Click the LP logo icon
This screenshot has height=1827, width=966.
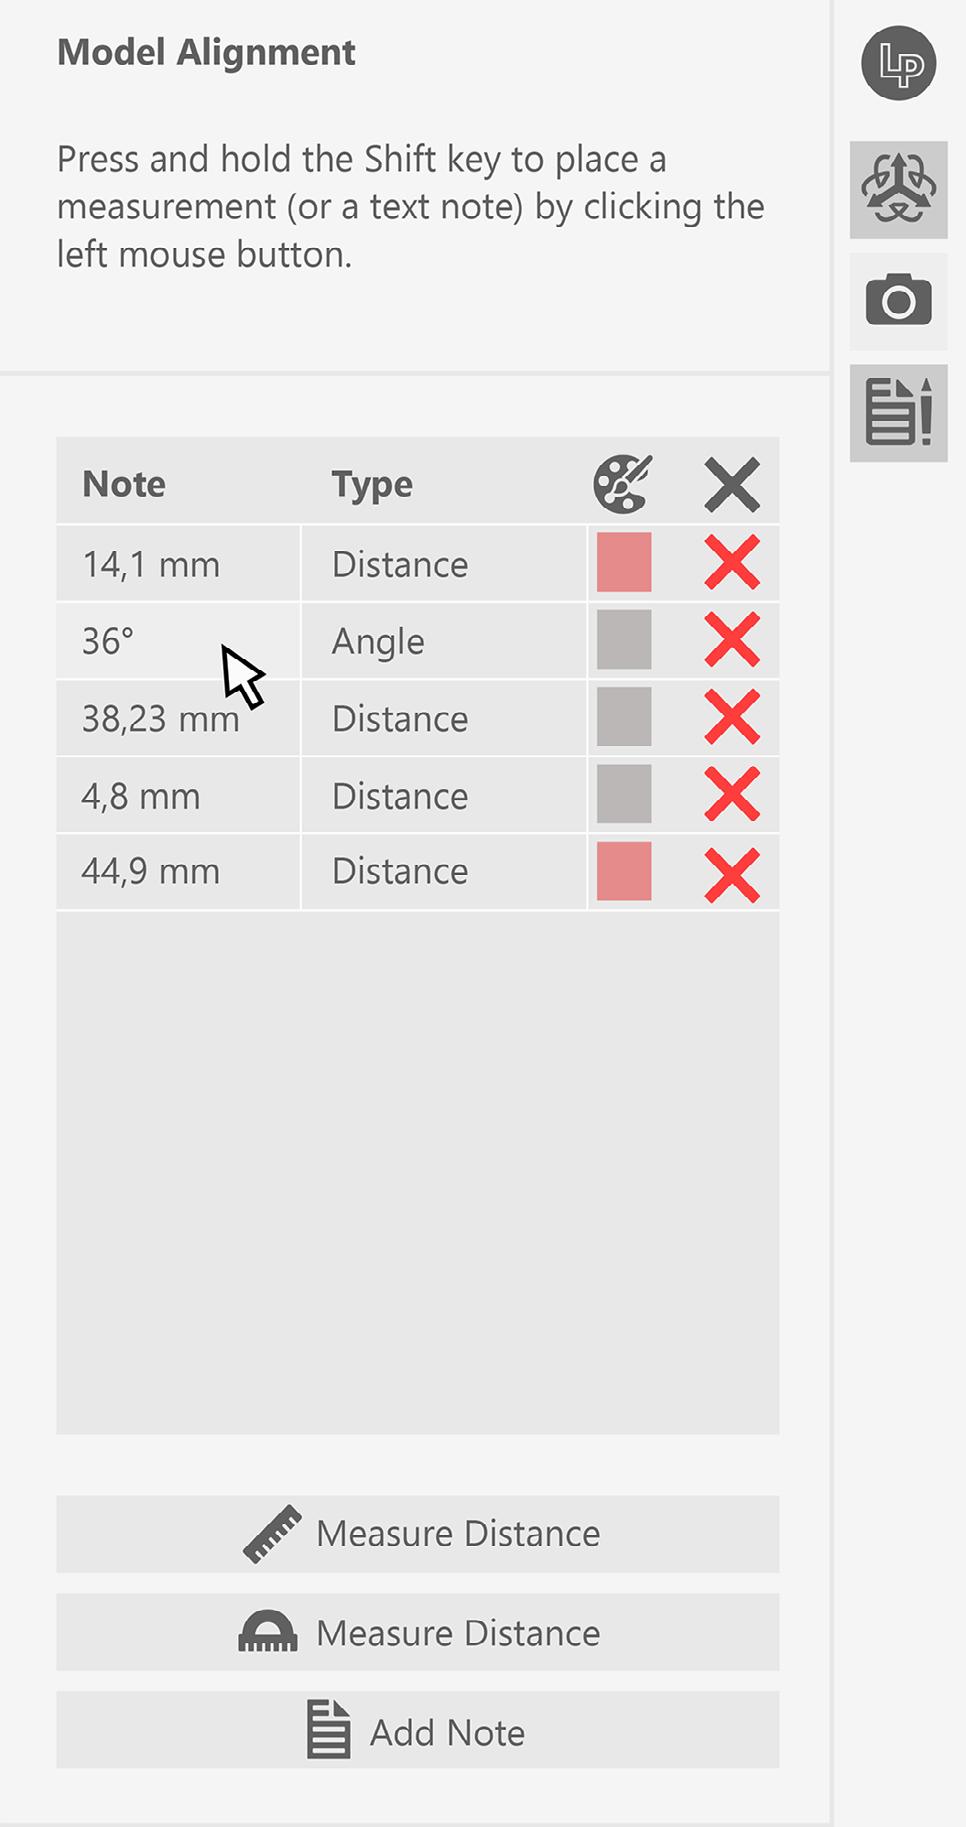(x=898, y=63)
